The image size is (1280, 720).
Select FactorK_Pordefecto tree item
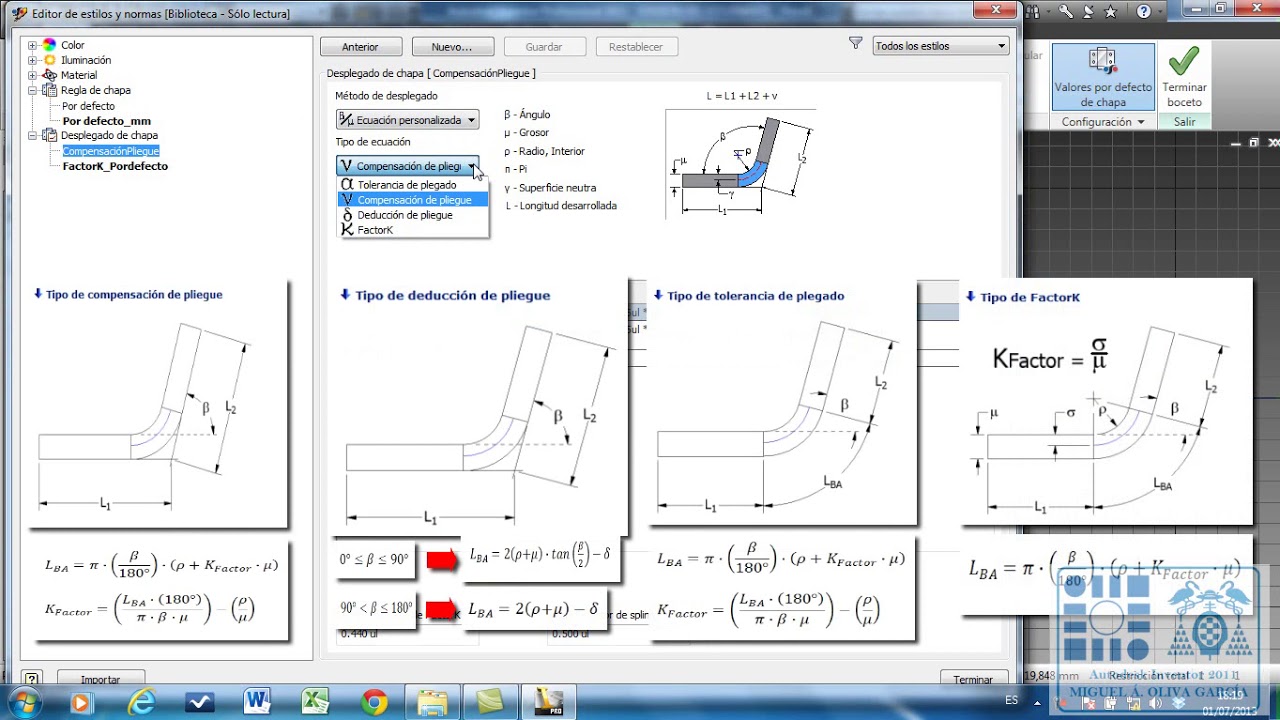click(x=115, y=166)
